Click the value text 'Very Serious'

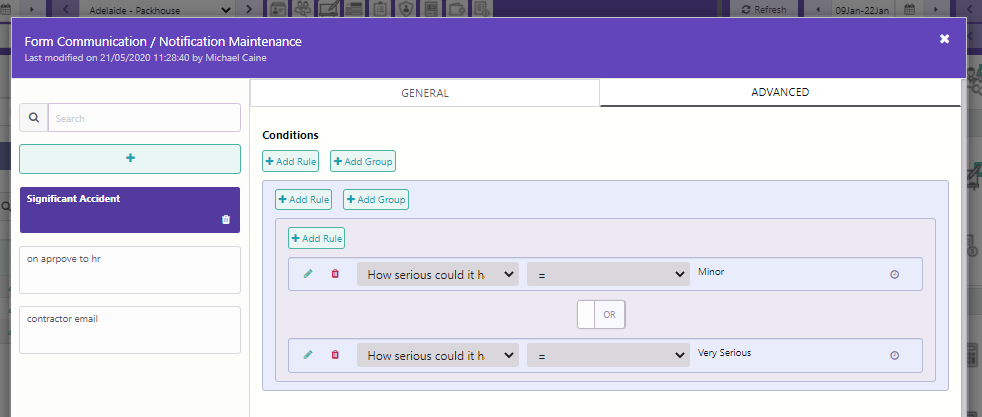pyautogui.click(x=725, y=353)
